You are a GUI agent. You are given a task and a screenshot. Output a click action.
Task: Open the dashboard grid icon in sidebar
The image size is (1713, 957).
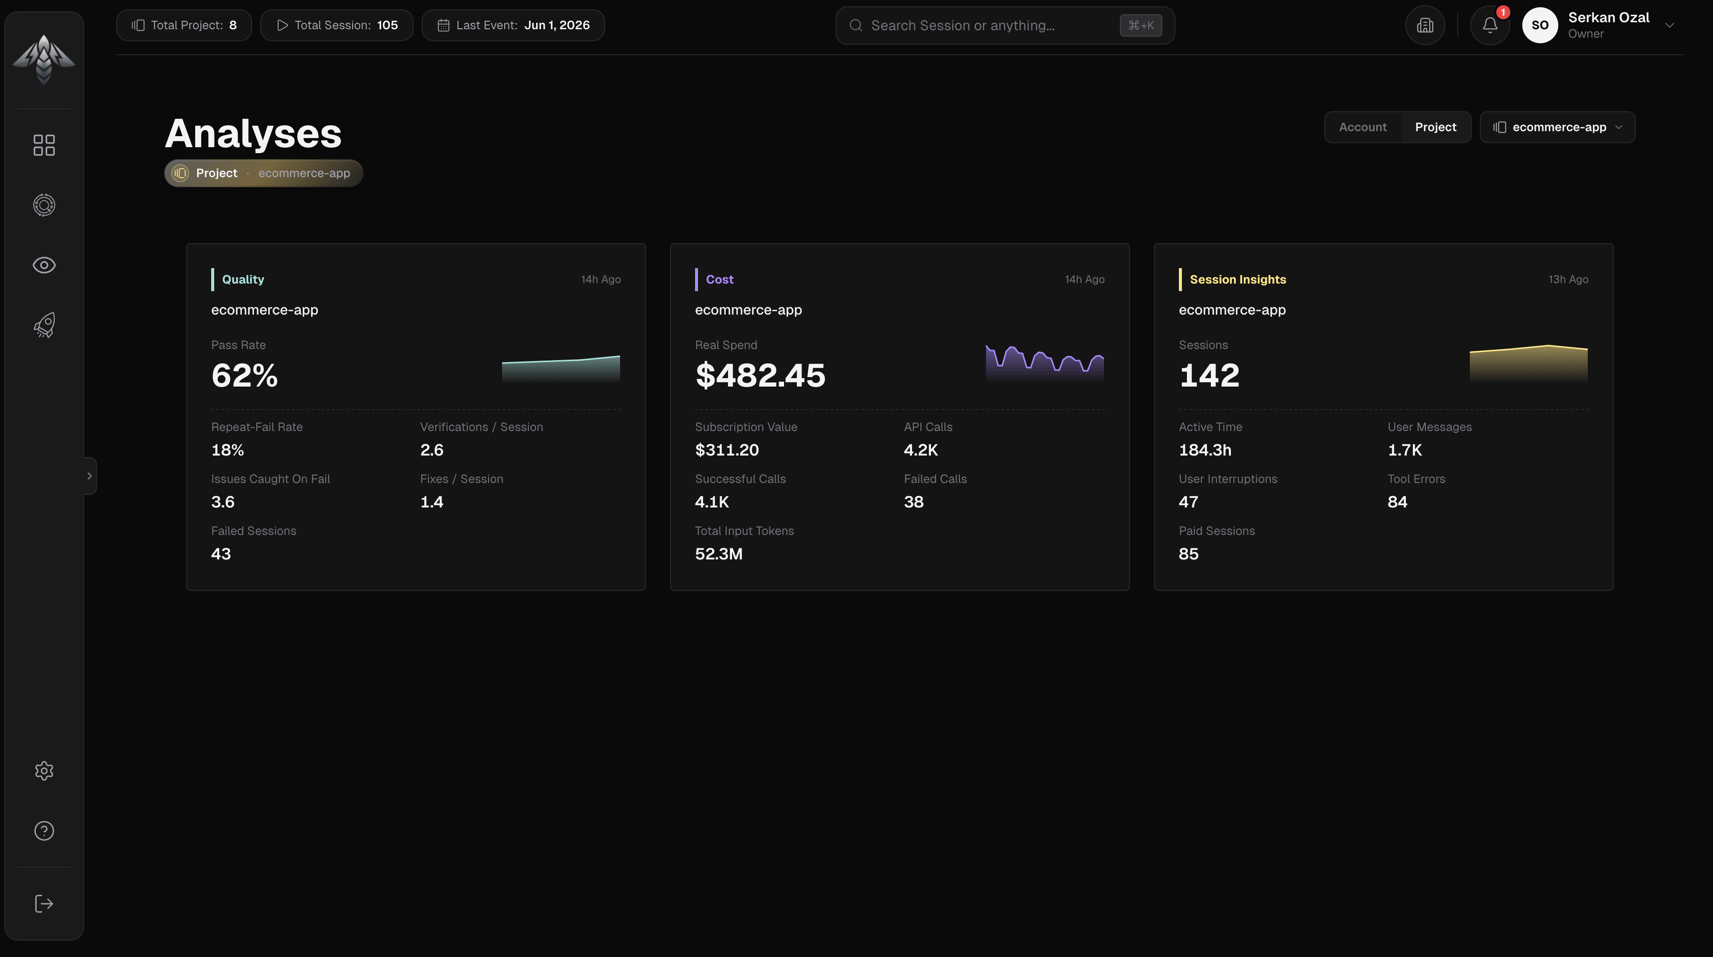click(x=44, y=145)
